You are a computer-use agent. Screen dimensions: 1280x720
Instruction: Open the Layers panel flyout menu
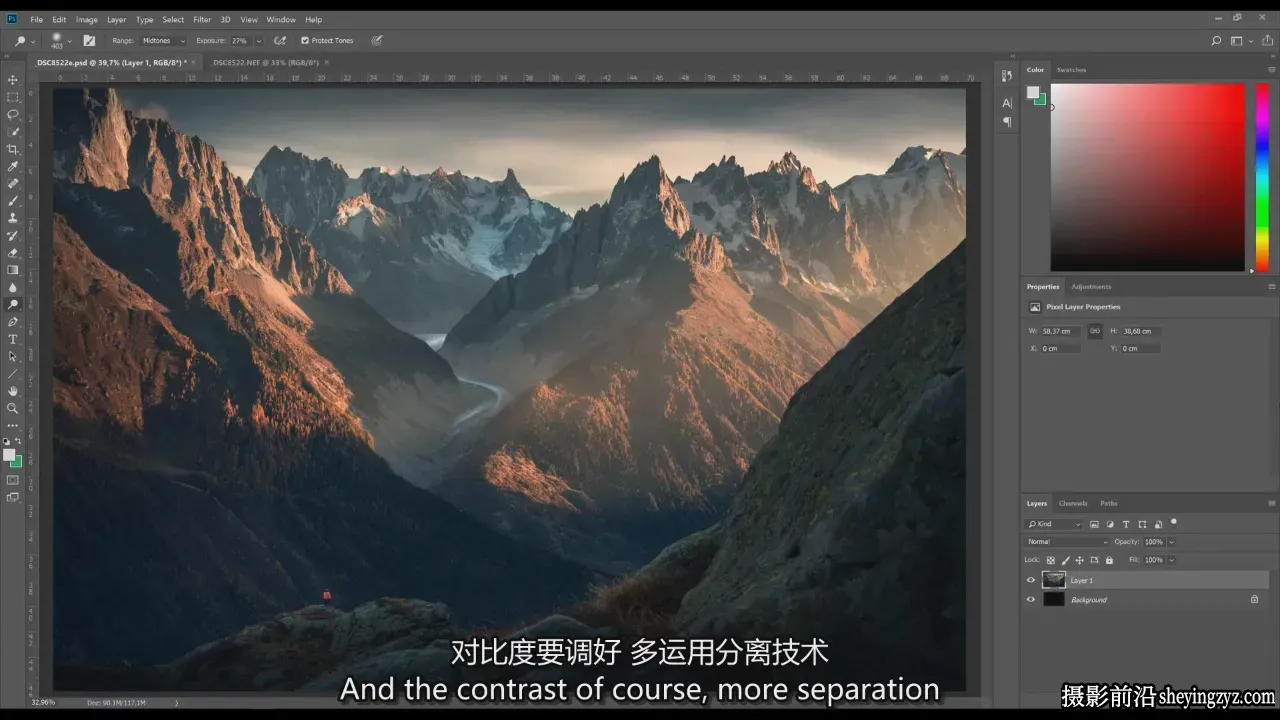(1271, 503)
